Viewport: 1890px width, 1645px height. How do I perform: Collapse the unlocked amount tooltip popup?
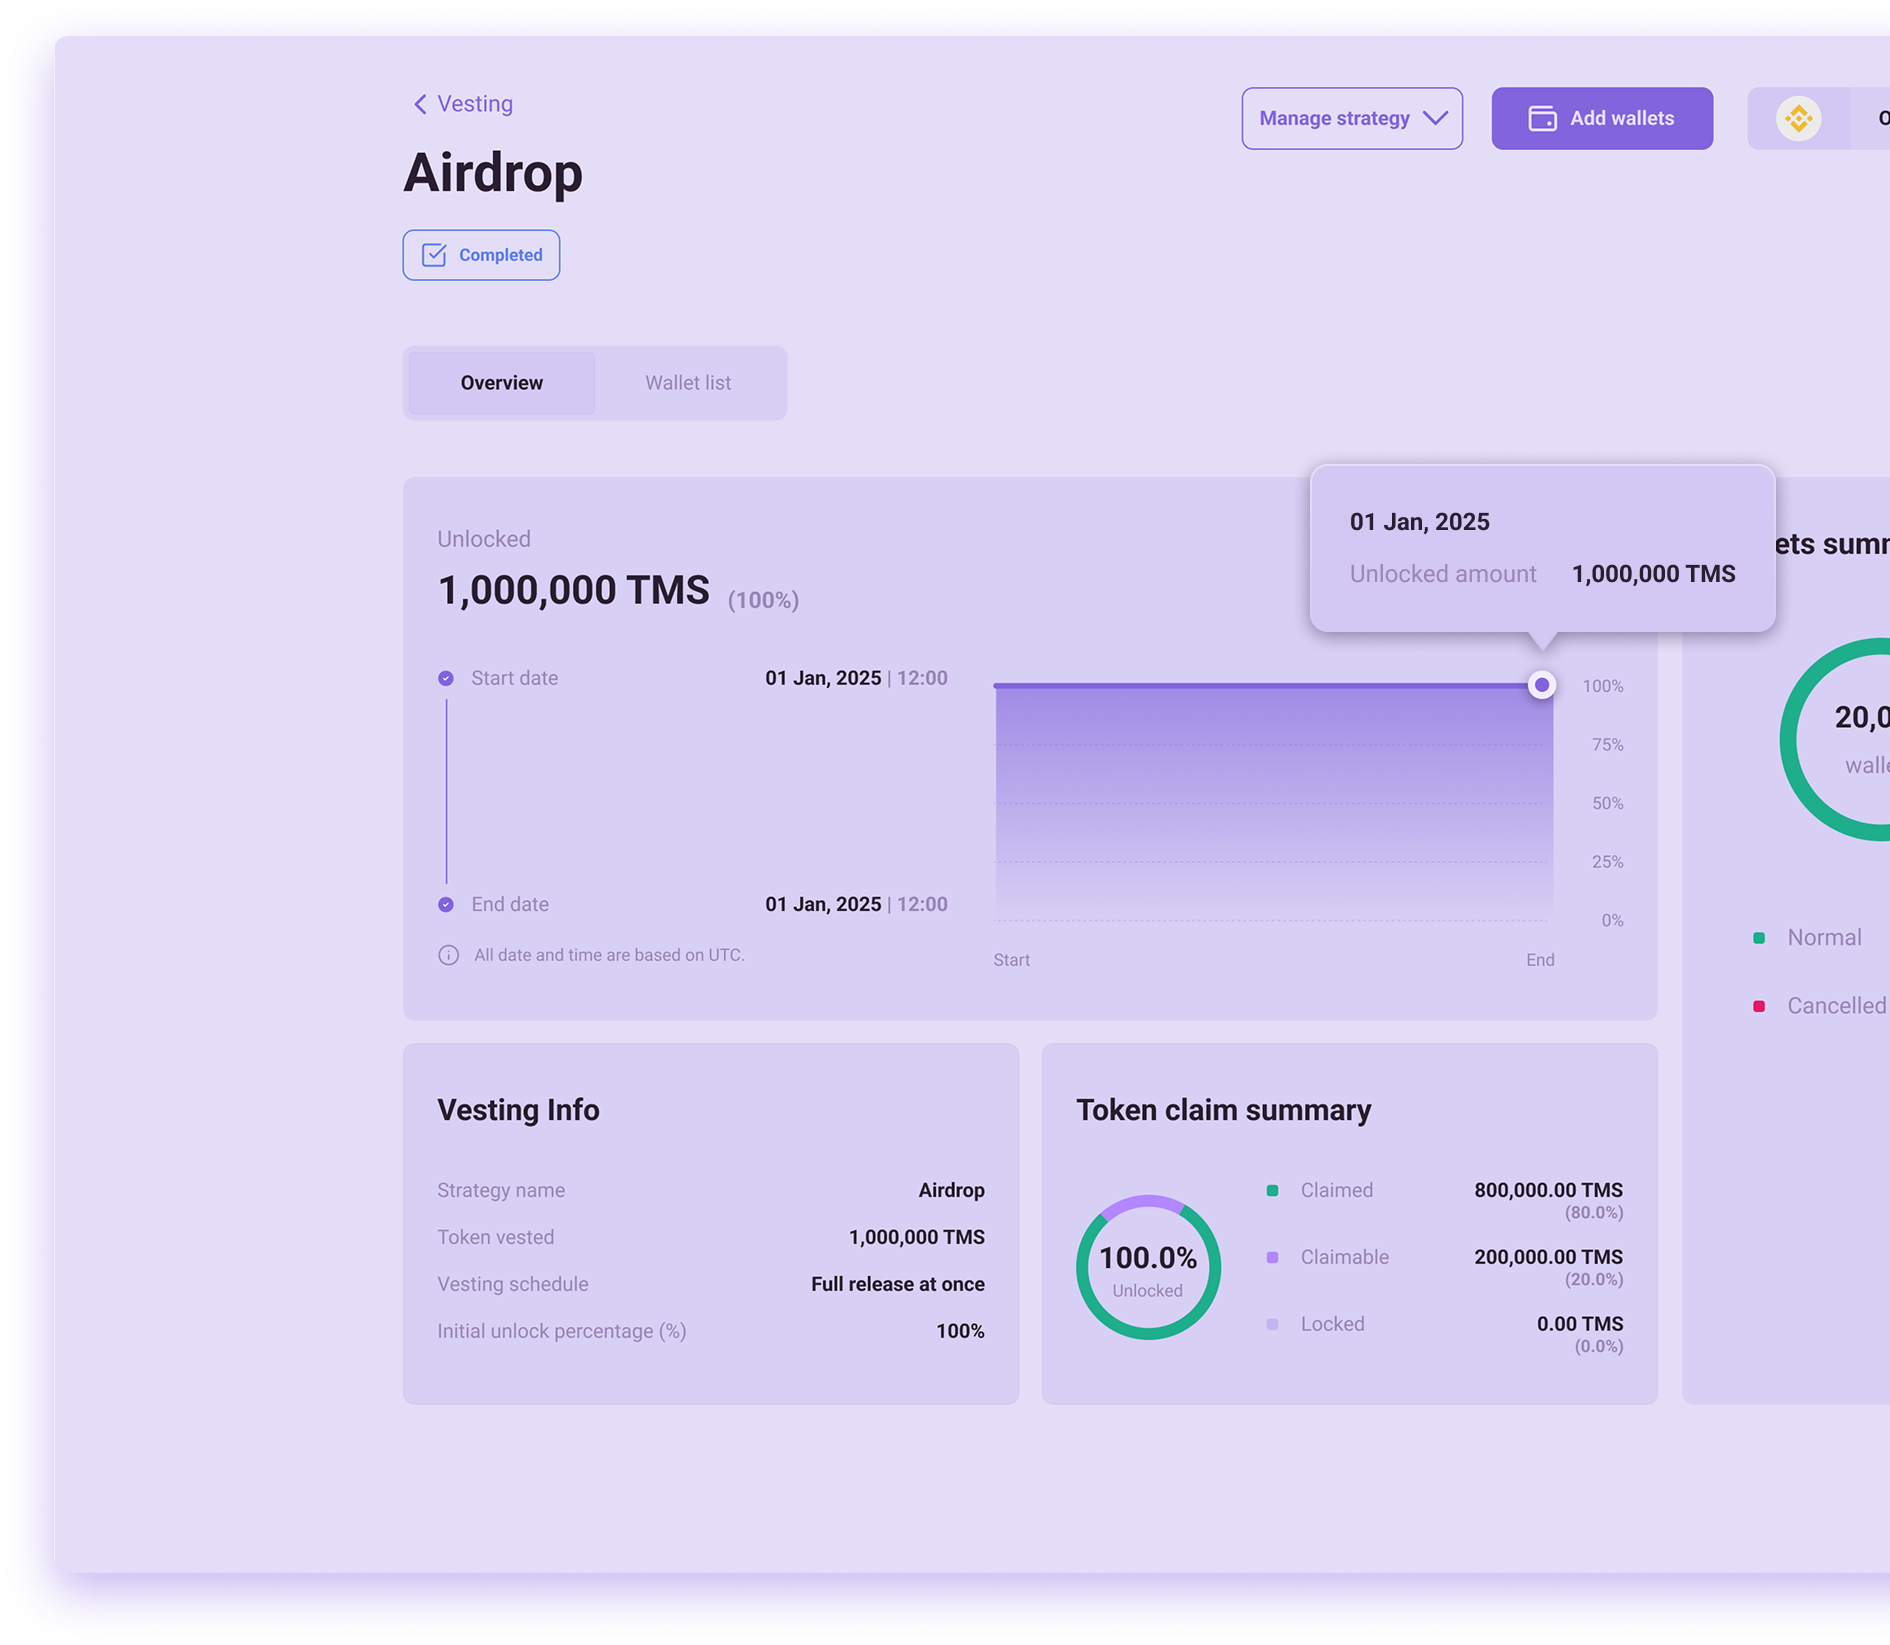[1542, 548]
